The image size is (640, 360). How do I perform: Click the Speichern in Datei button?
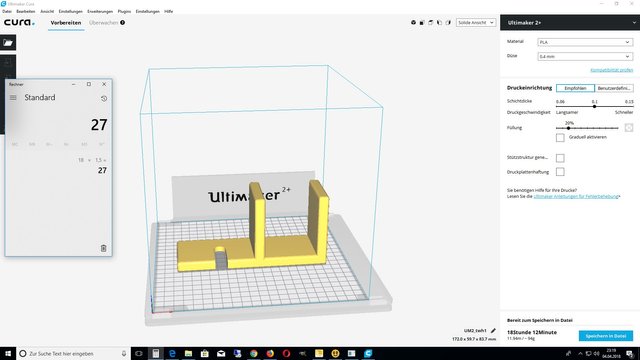click(606, 336)
